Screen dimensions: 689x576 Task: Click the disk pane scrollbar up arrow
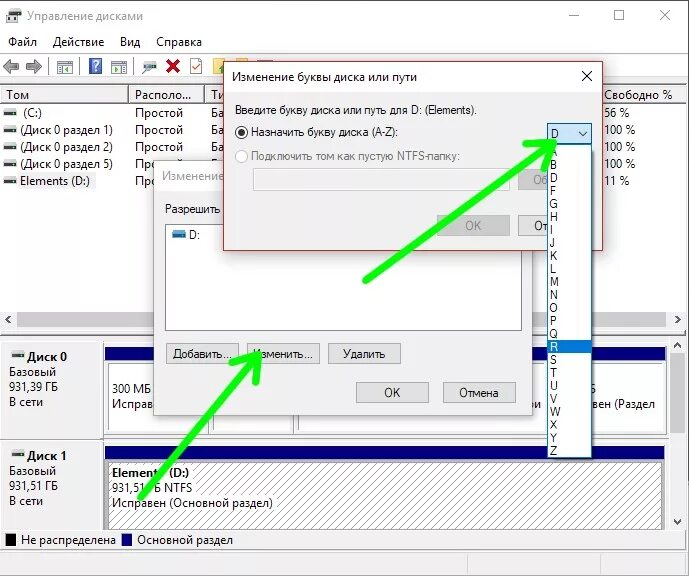click(x=677, y=346)
